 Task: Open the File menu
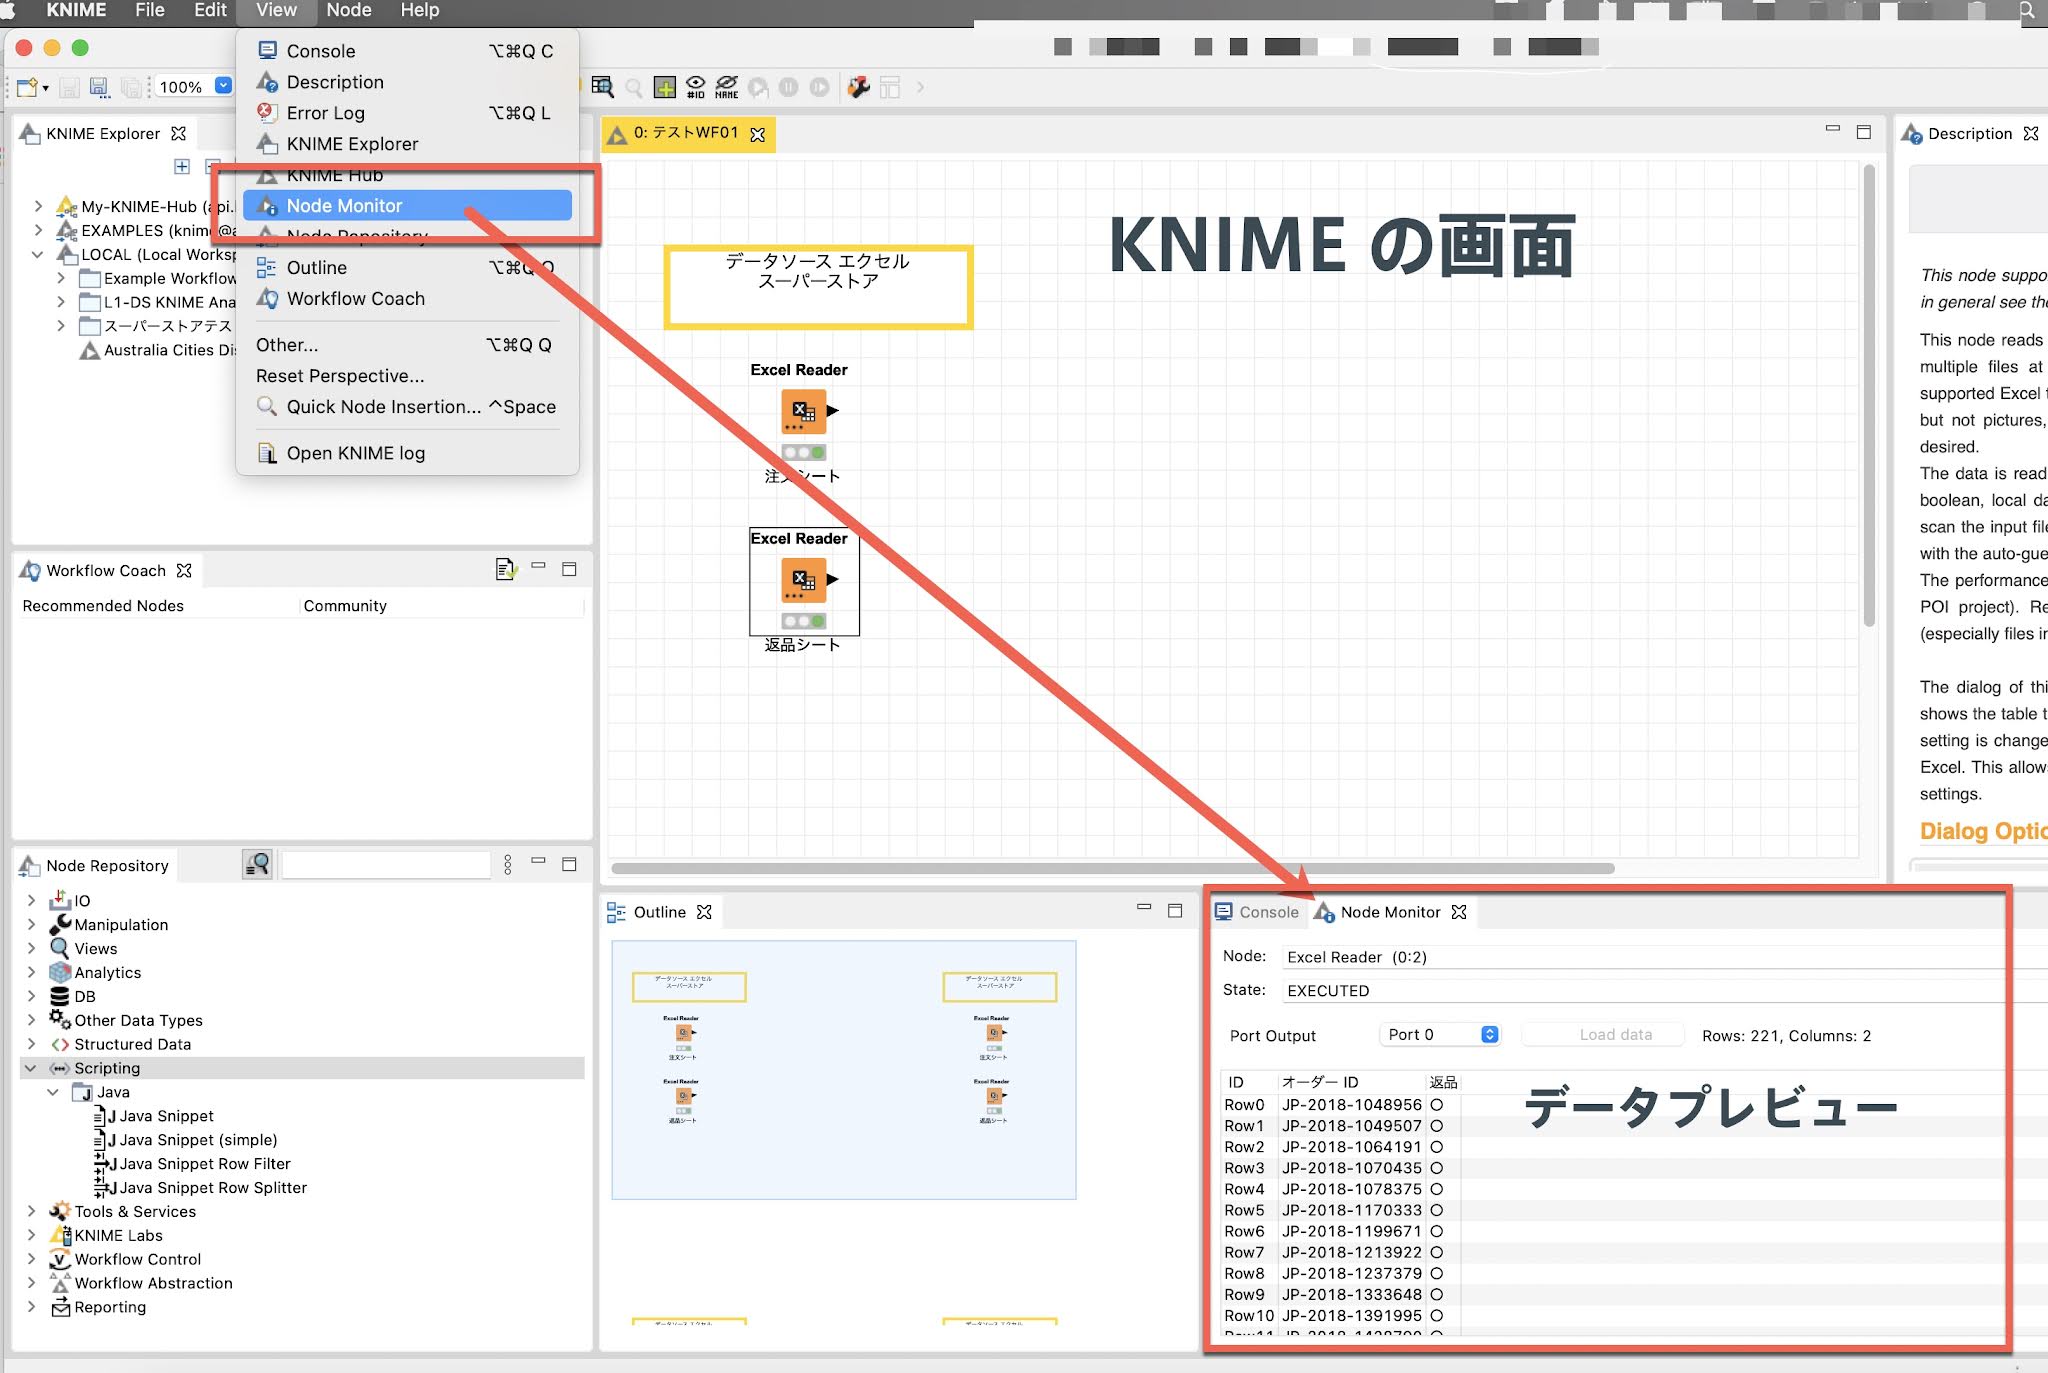(150, 10)
